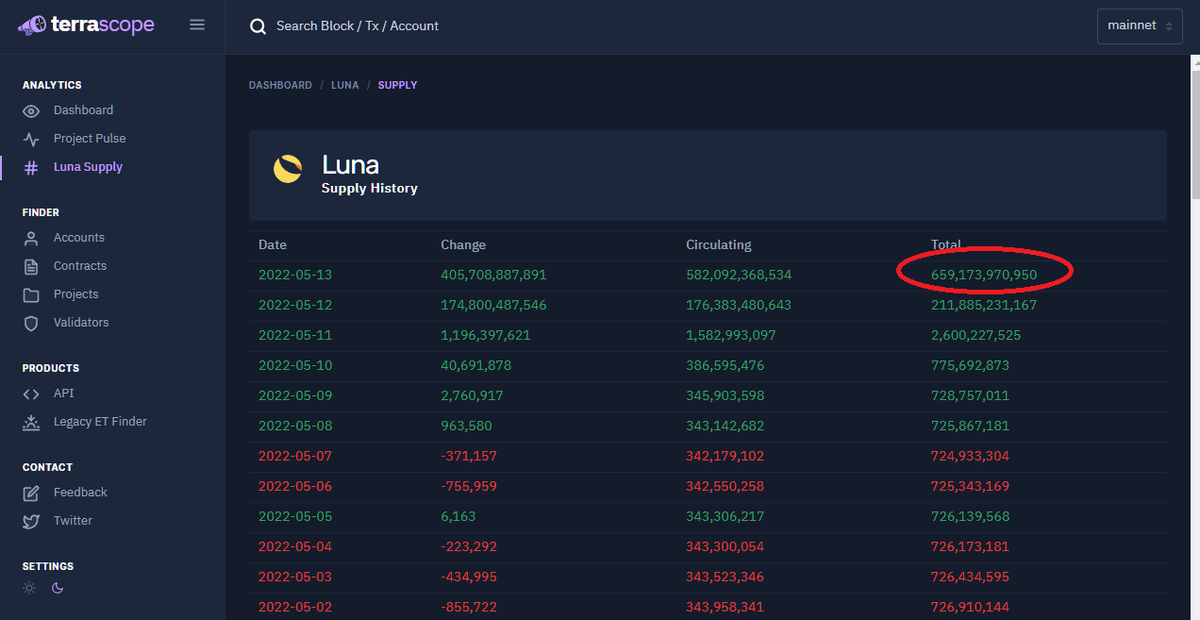Click the Contracts document icon
Screen dimensions: 1200x620
[x=31, y=266]
